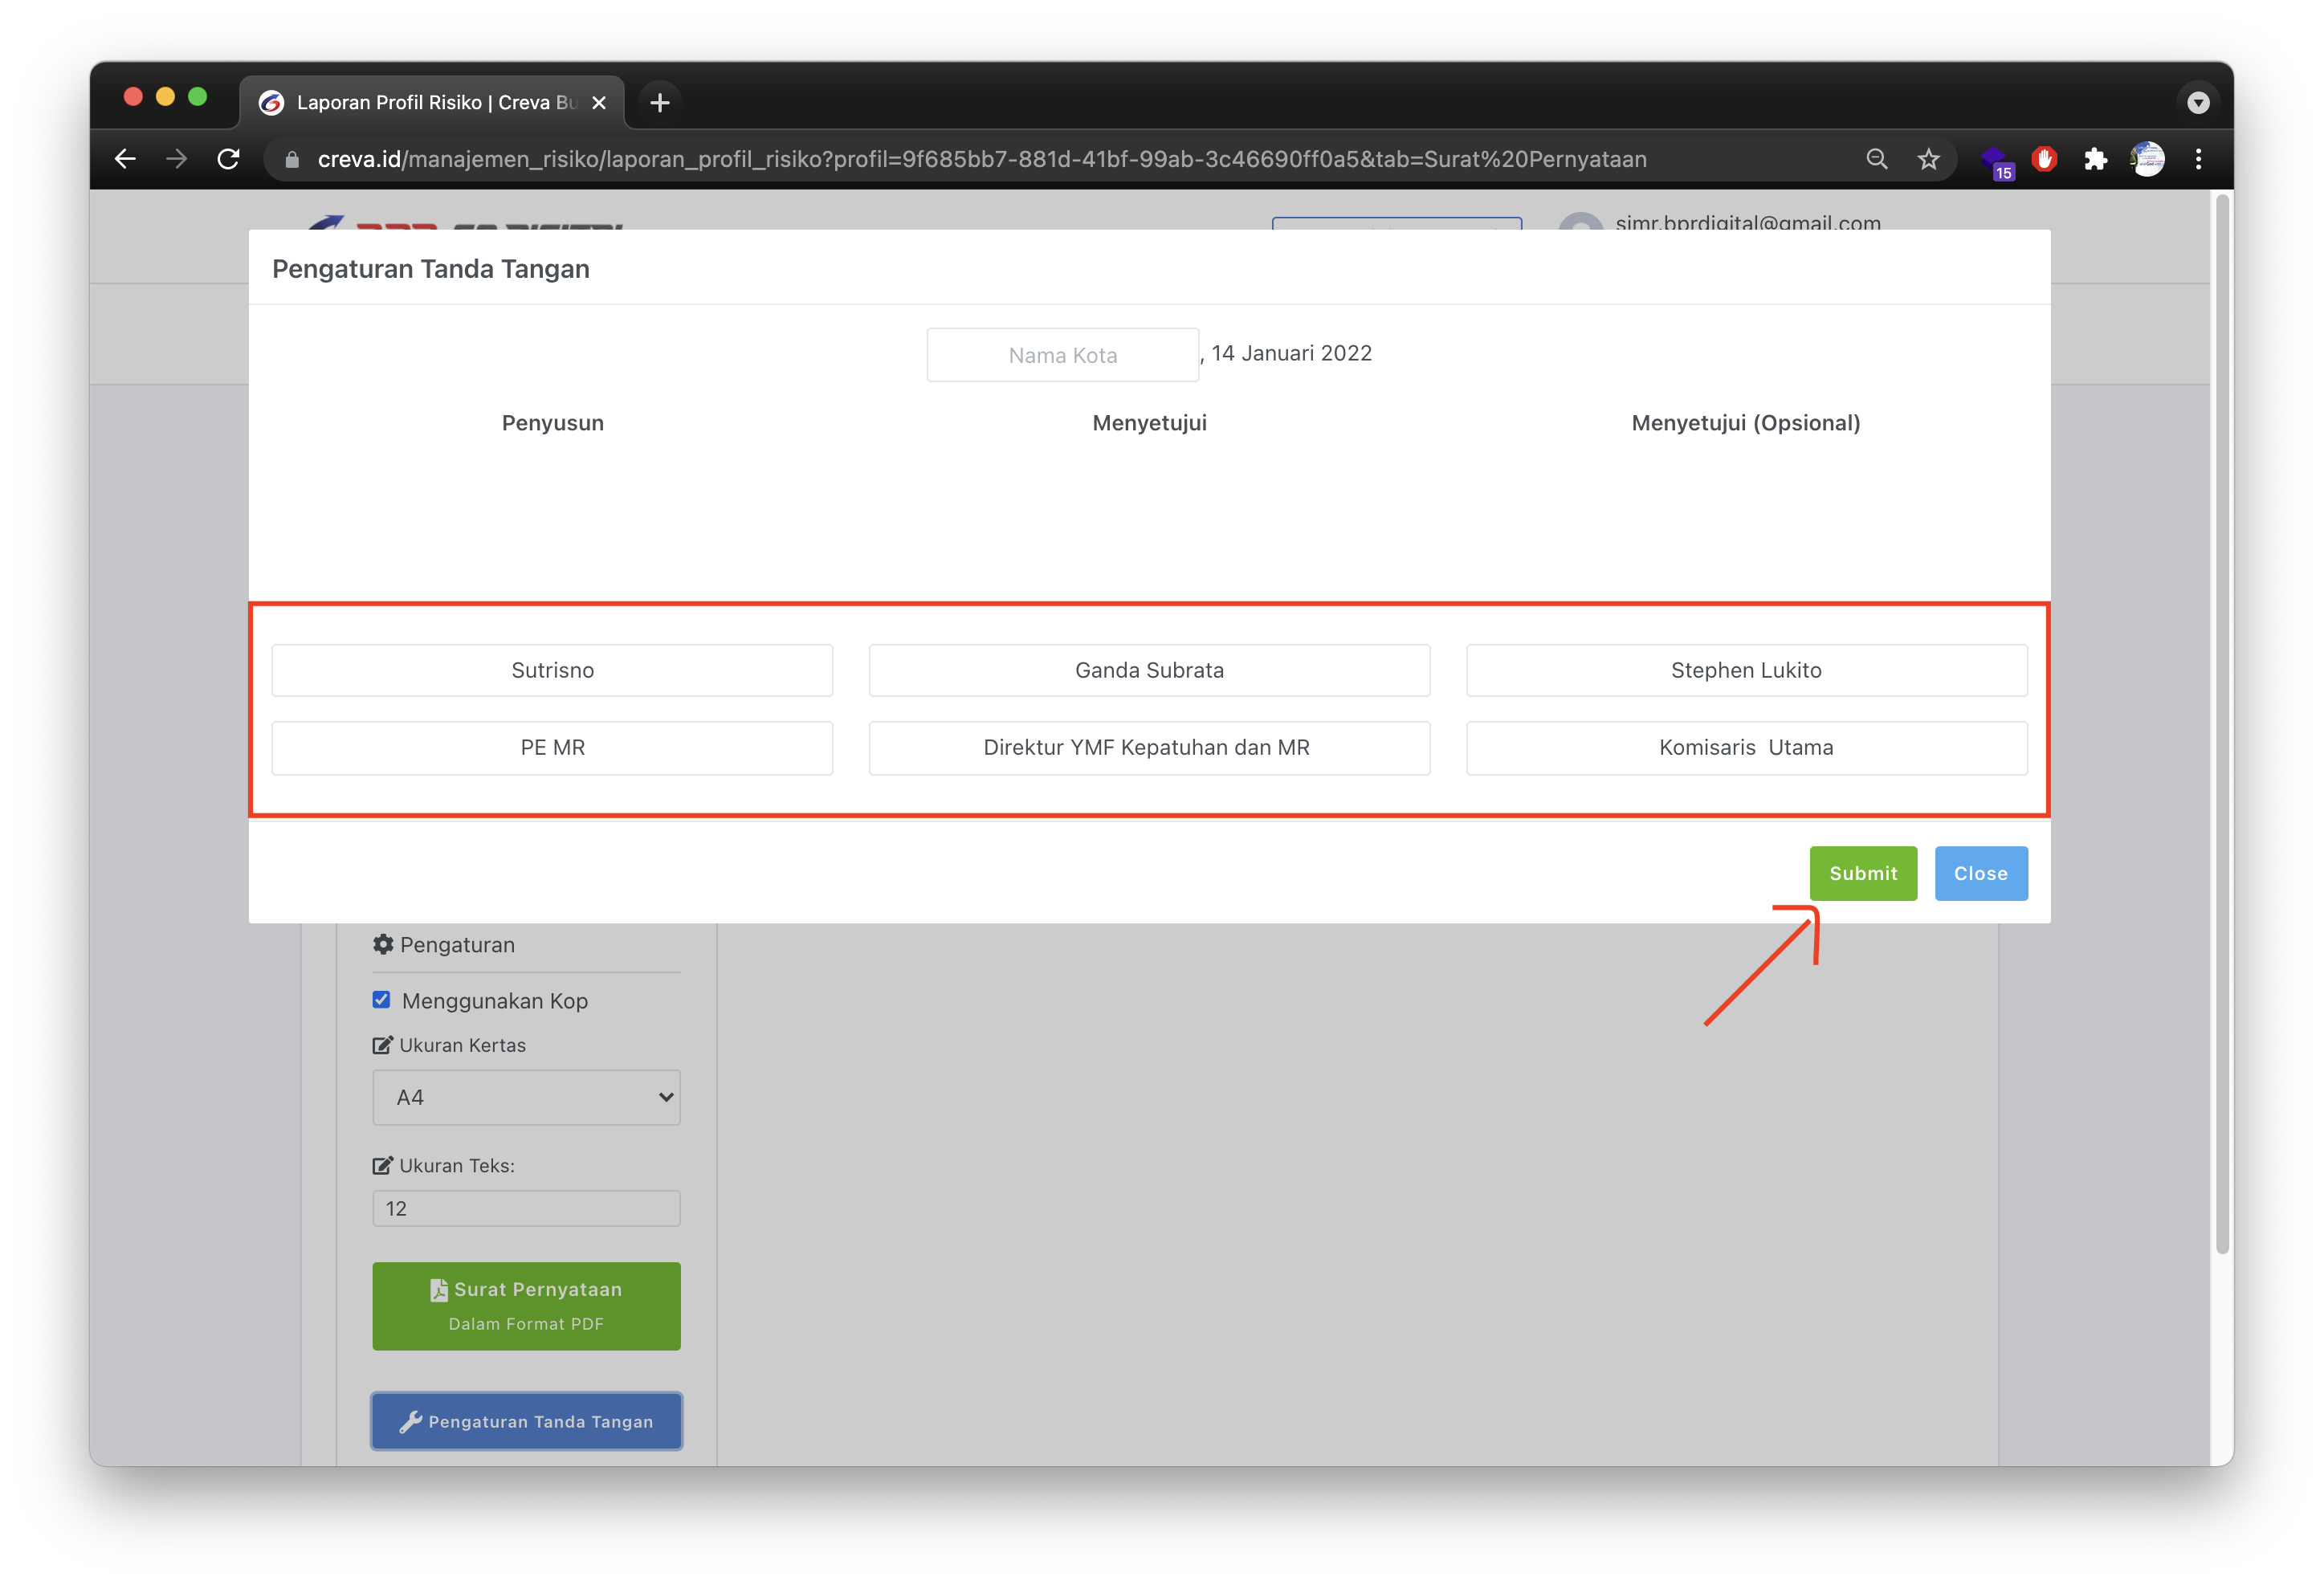Click the Nama Kota input field
Viewport: 2324px width, 1585px height.
(1062, 355)
